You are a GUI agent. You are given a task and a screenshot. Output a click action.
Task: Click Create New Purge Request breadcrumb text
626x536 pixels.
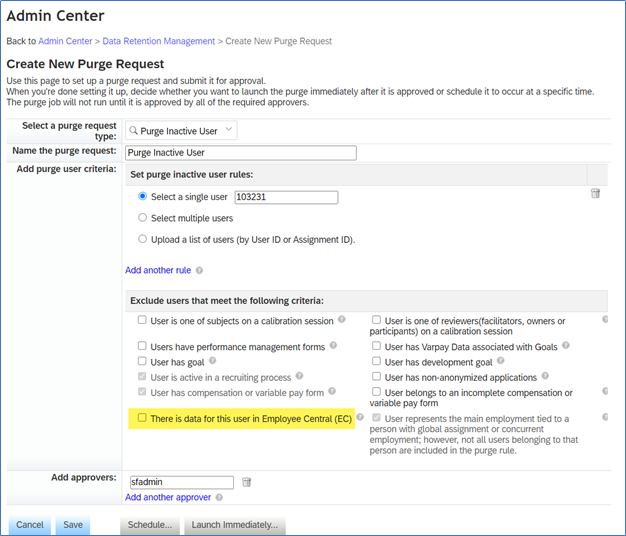click(x=278, y=41)
